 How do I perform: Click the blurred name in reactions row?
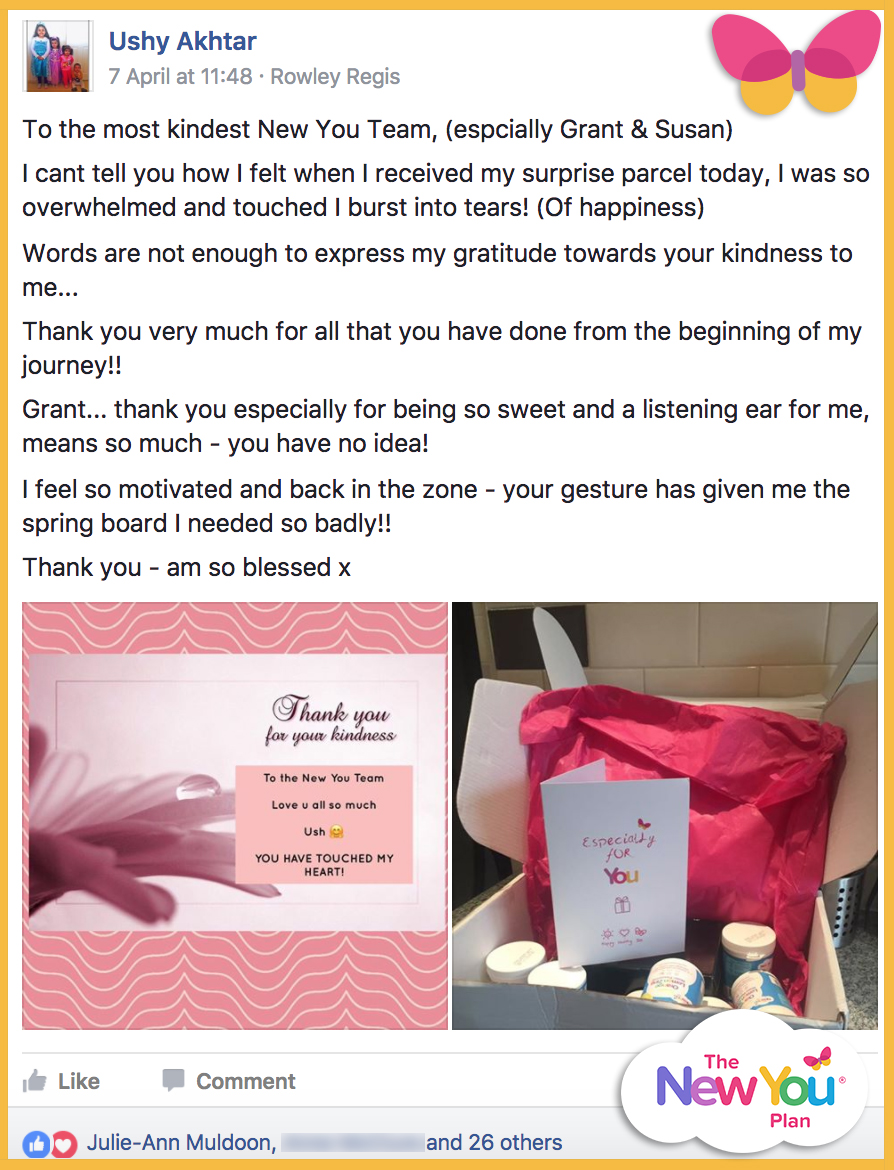tap(353, 1142)
